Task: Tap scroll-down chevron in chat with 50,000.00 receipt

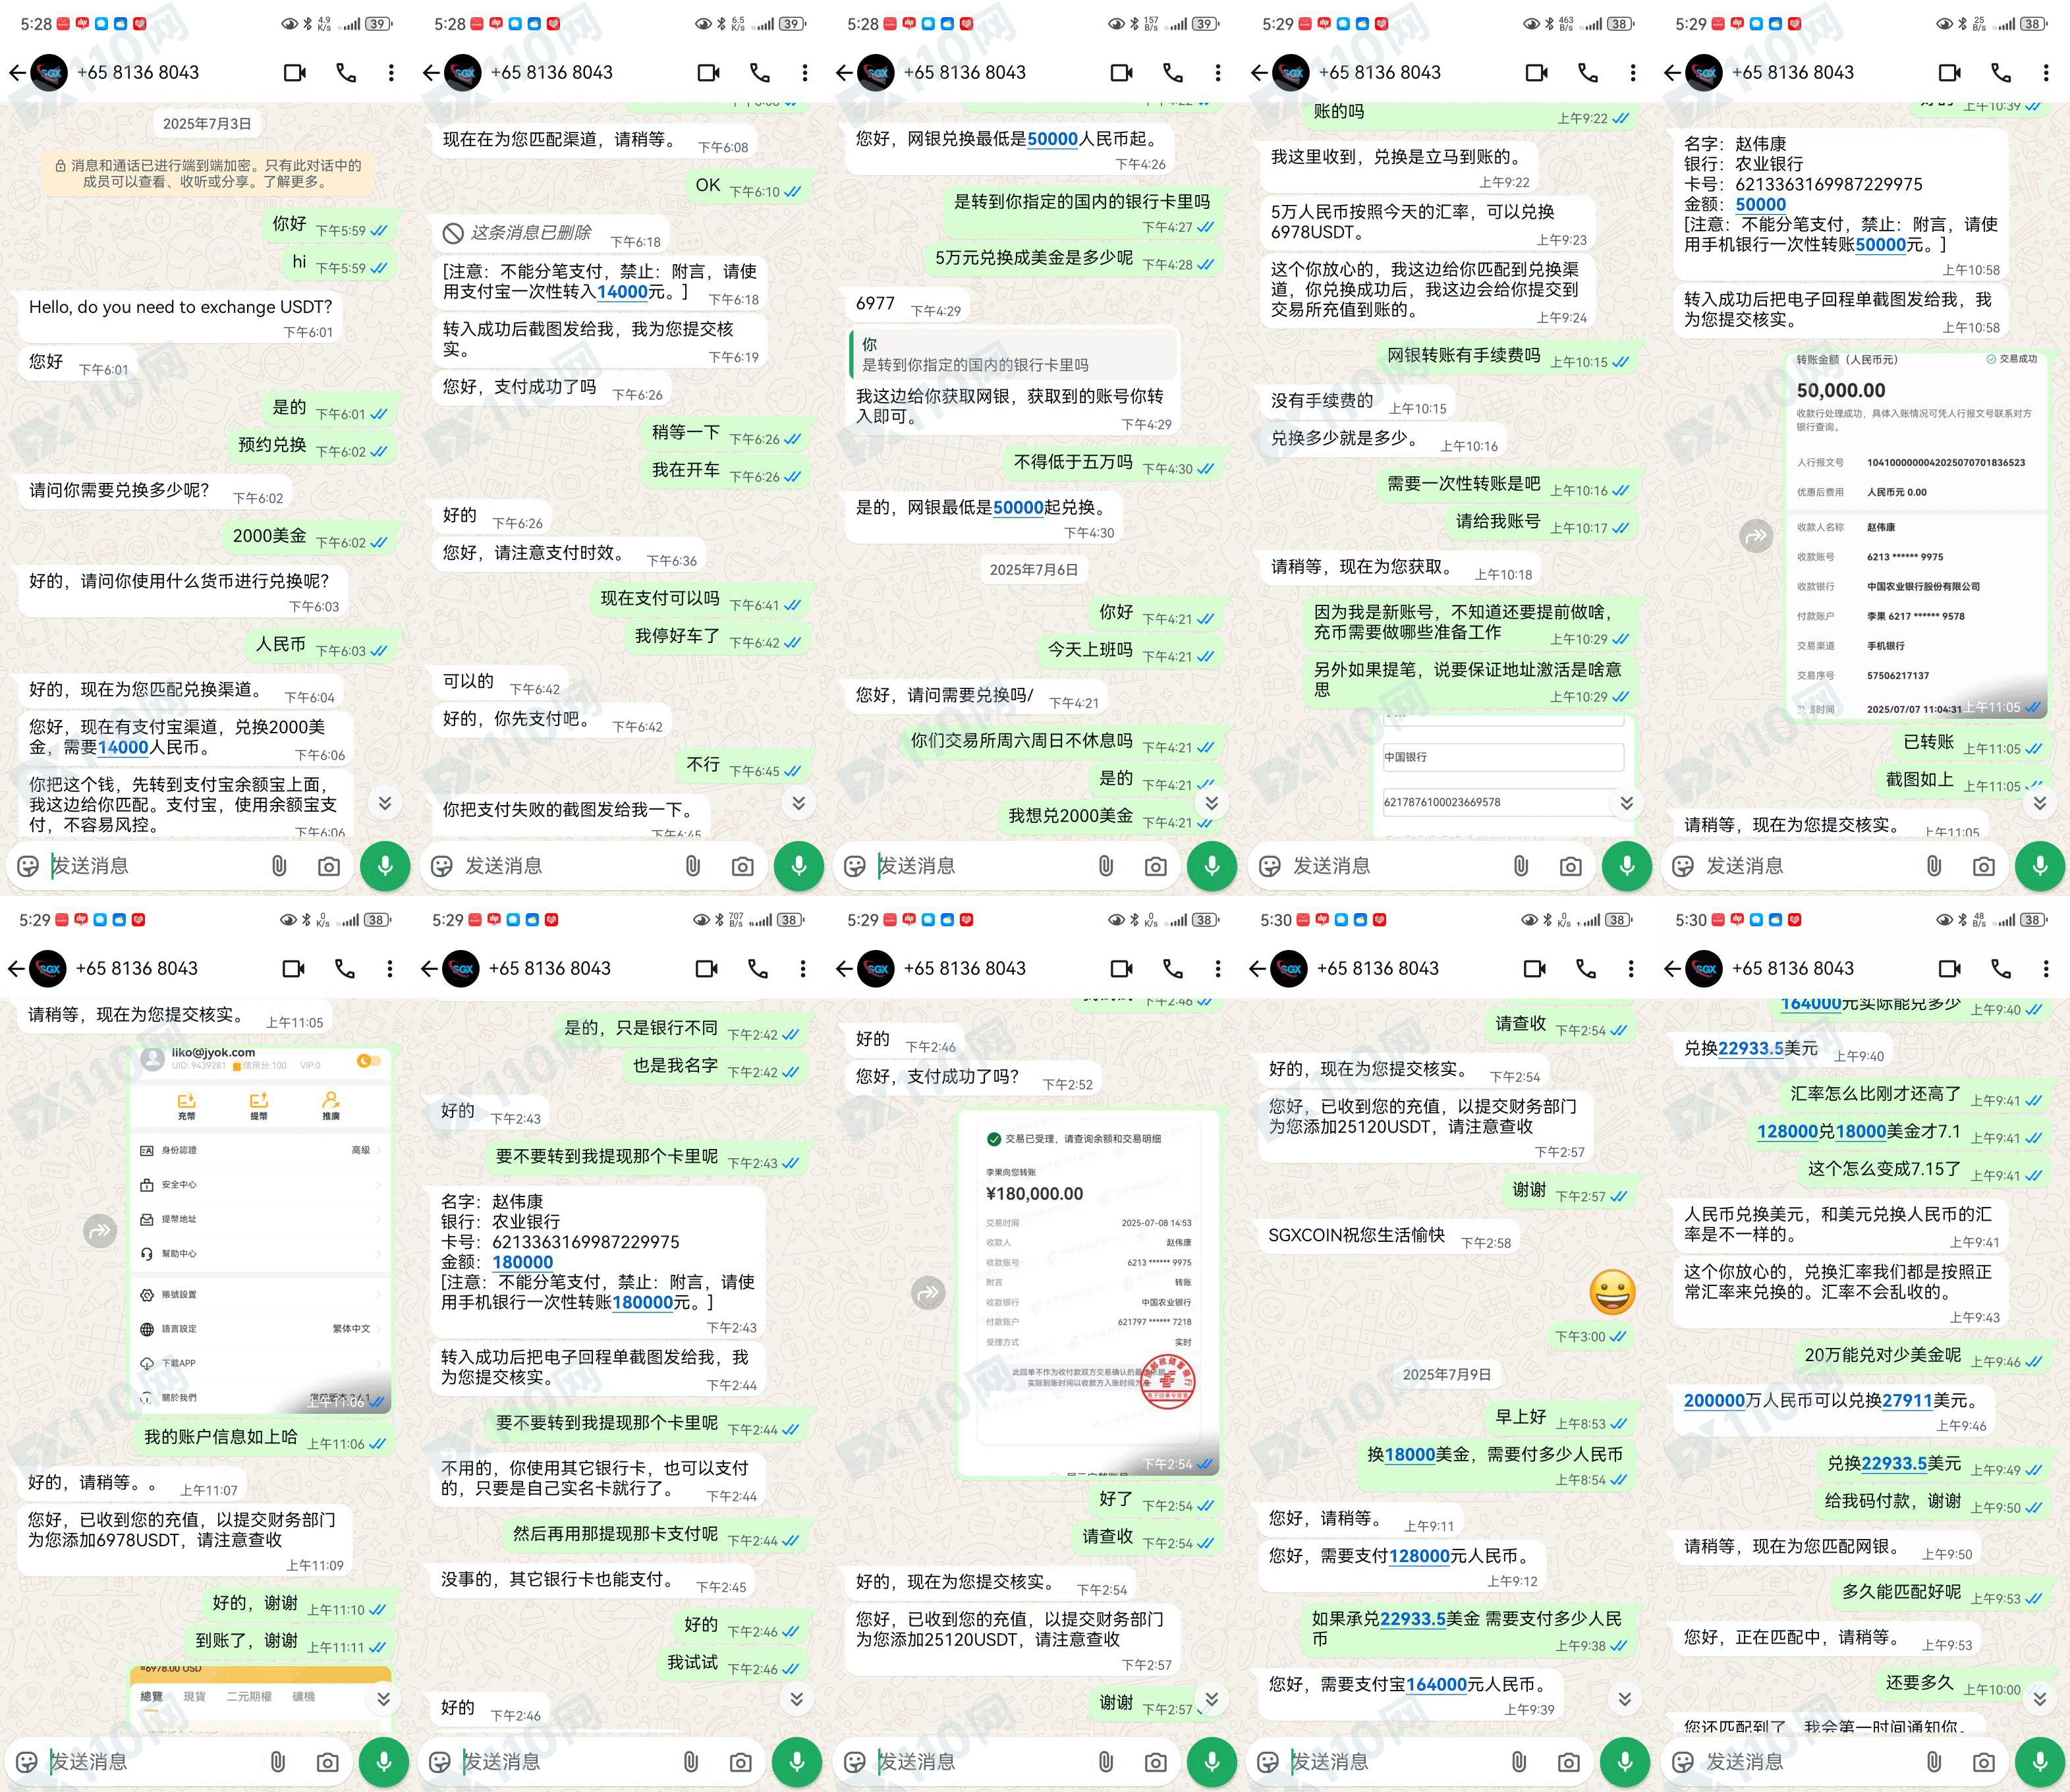Action: [2040, 802]
